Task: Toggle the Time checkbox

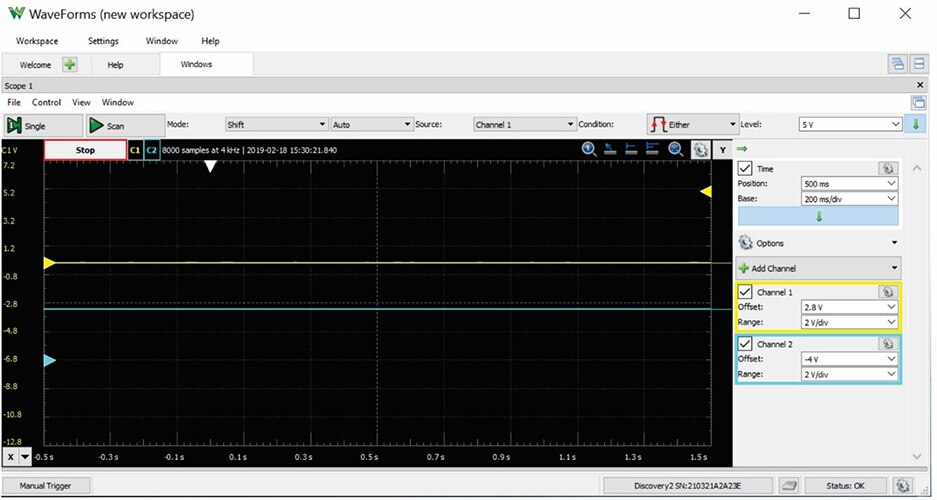Action: click(x=745, y=169)
